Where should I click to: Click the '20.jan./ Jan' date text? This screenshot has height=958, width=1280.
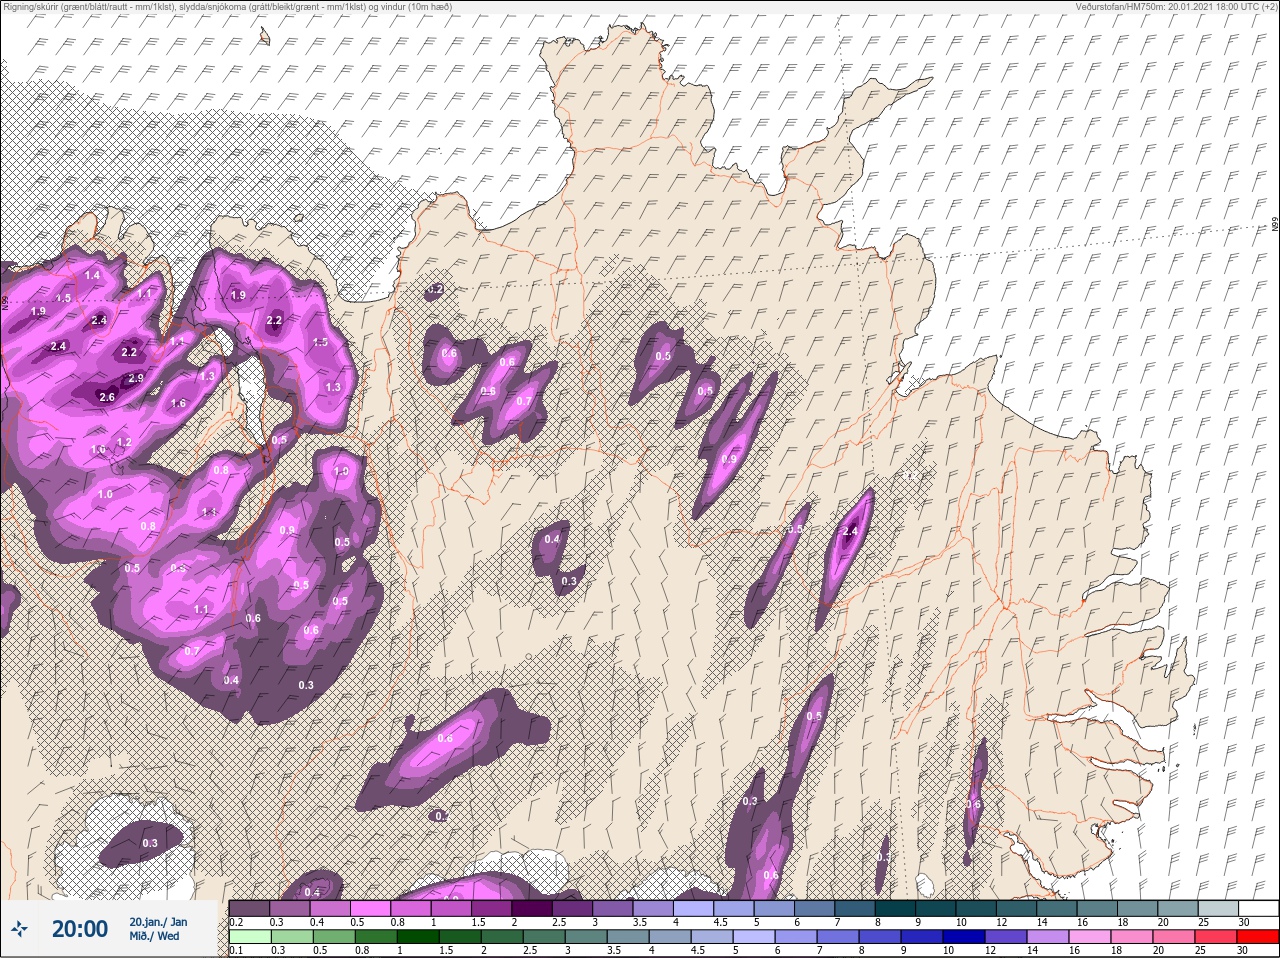click(158, 921)
